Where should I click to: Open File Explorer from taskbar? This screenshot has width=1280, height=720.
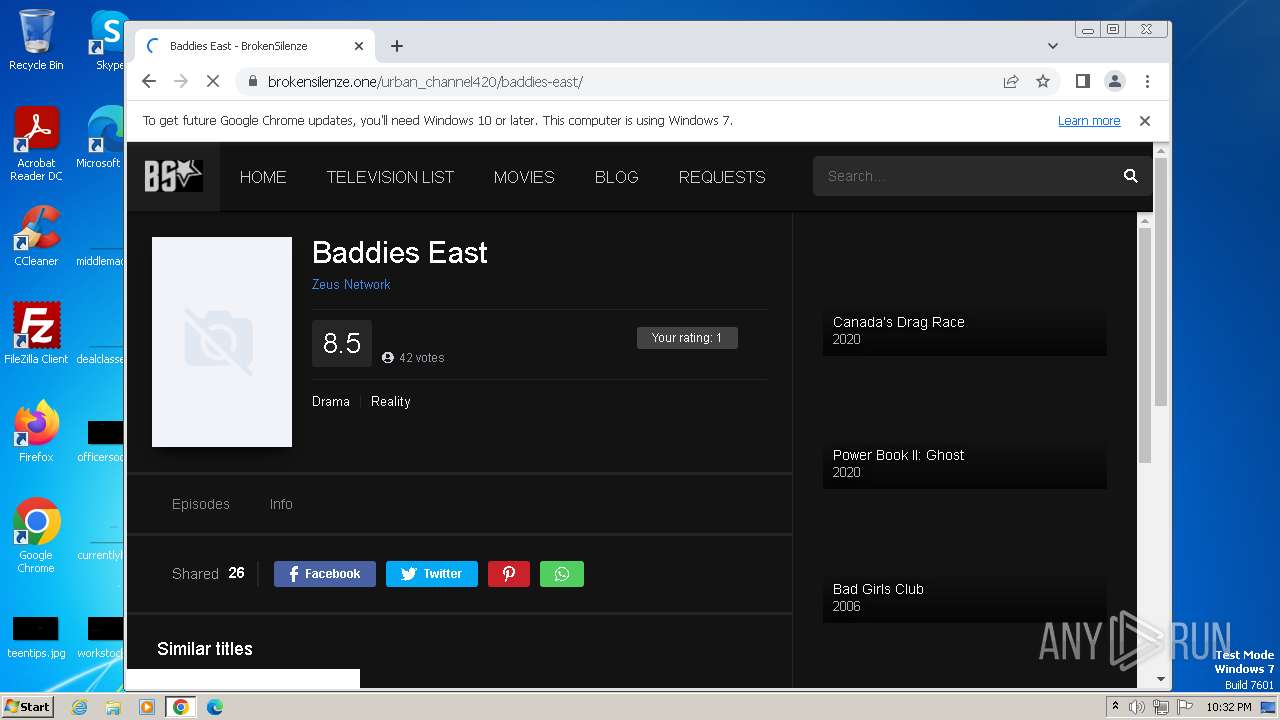coord(113,707)
